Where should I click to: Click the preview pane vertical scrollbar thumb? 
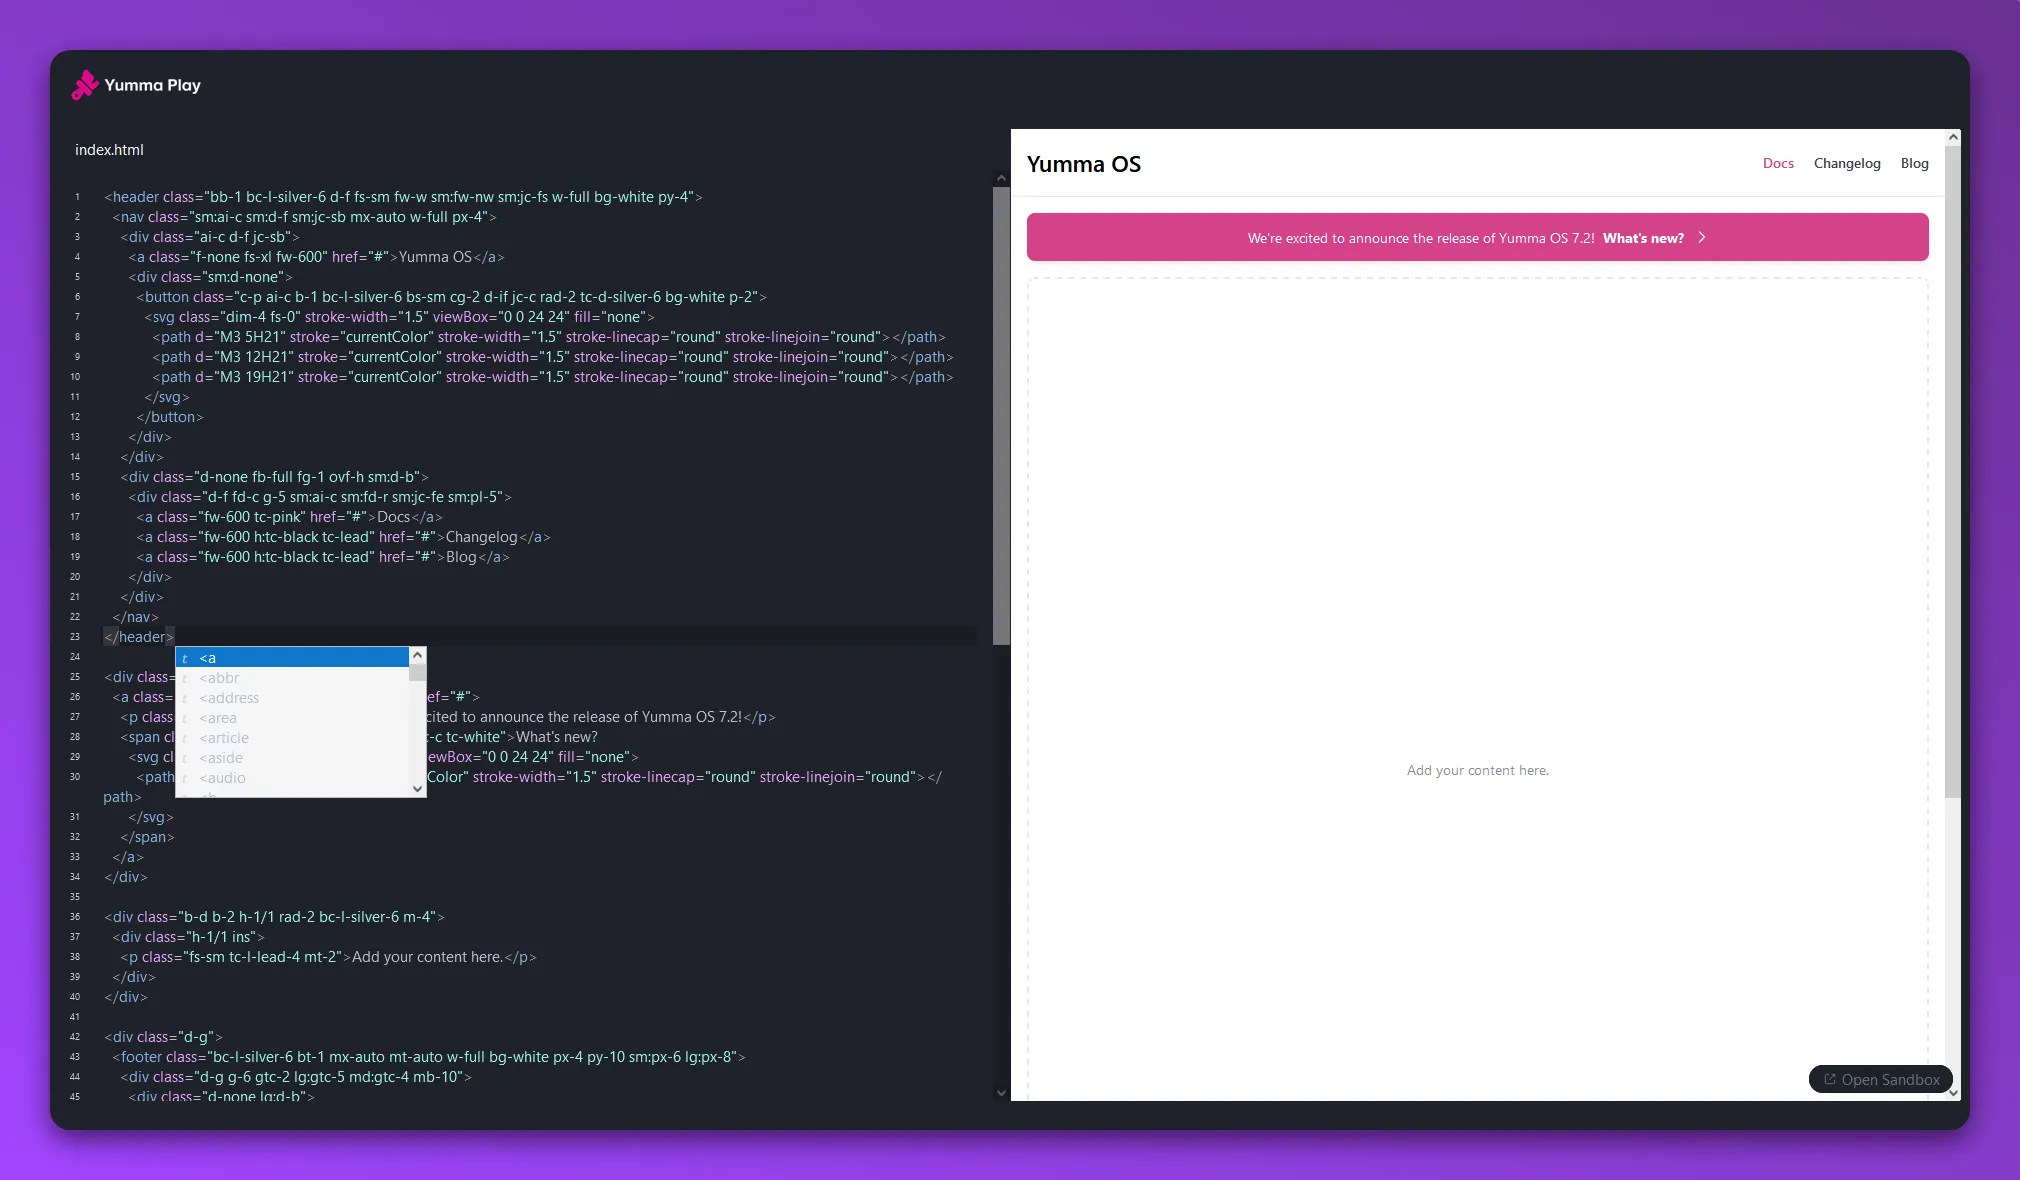coord(1953,472)
